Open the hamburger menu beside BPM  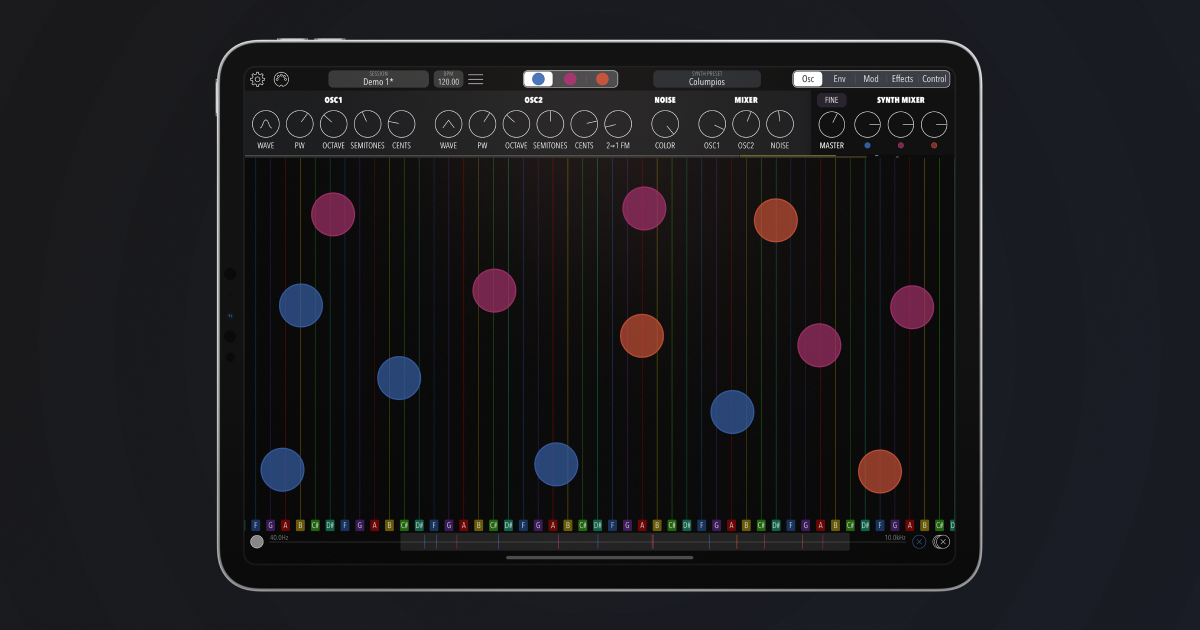click(476, 79)
